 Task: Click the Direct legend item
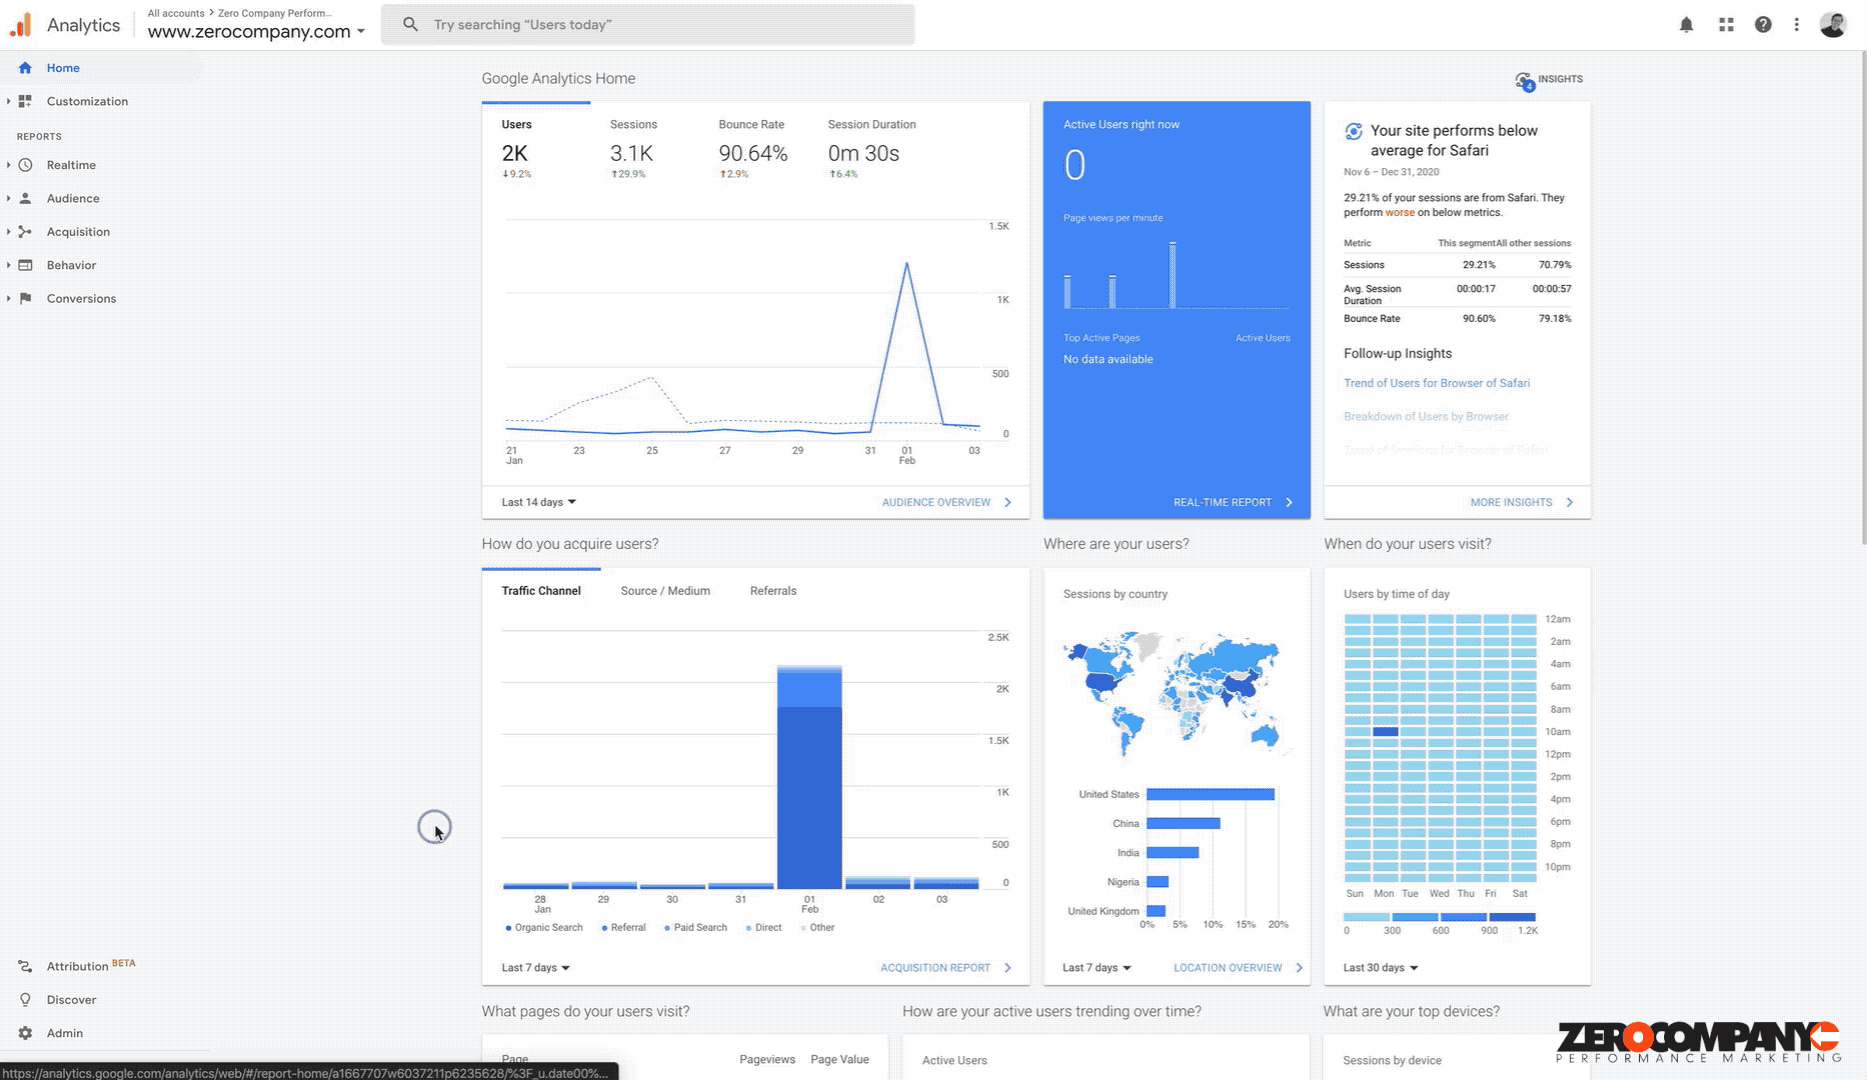[764, 928]
